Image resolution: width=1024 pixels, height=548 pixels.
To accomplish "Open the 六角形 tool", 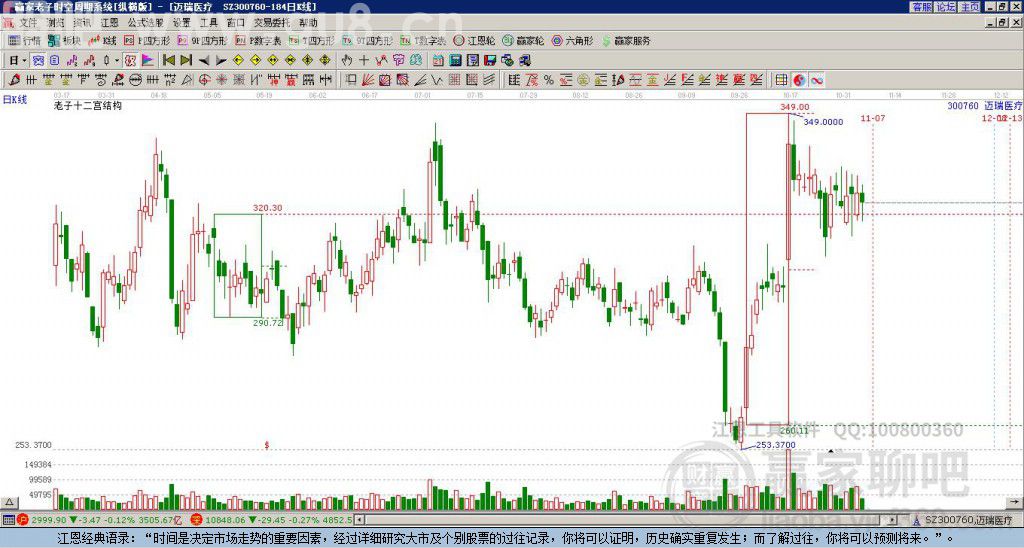I will click(573, 40).
